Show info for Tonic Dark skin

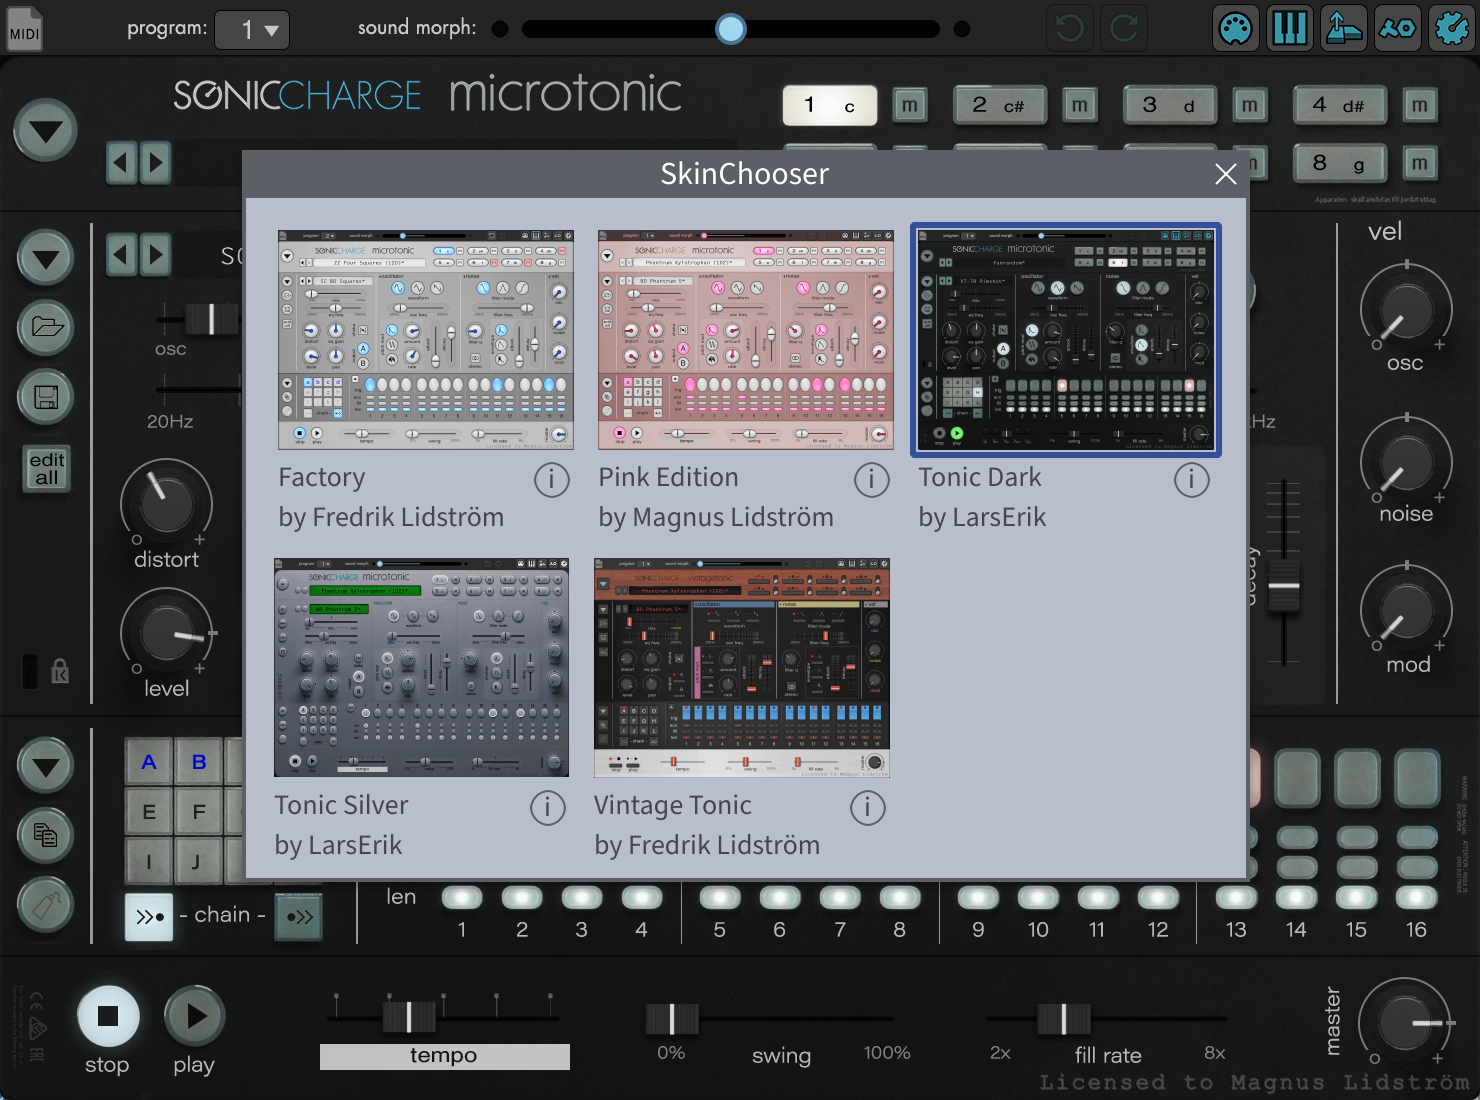coord(1191,480)
